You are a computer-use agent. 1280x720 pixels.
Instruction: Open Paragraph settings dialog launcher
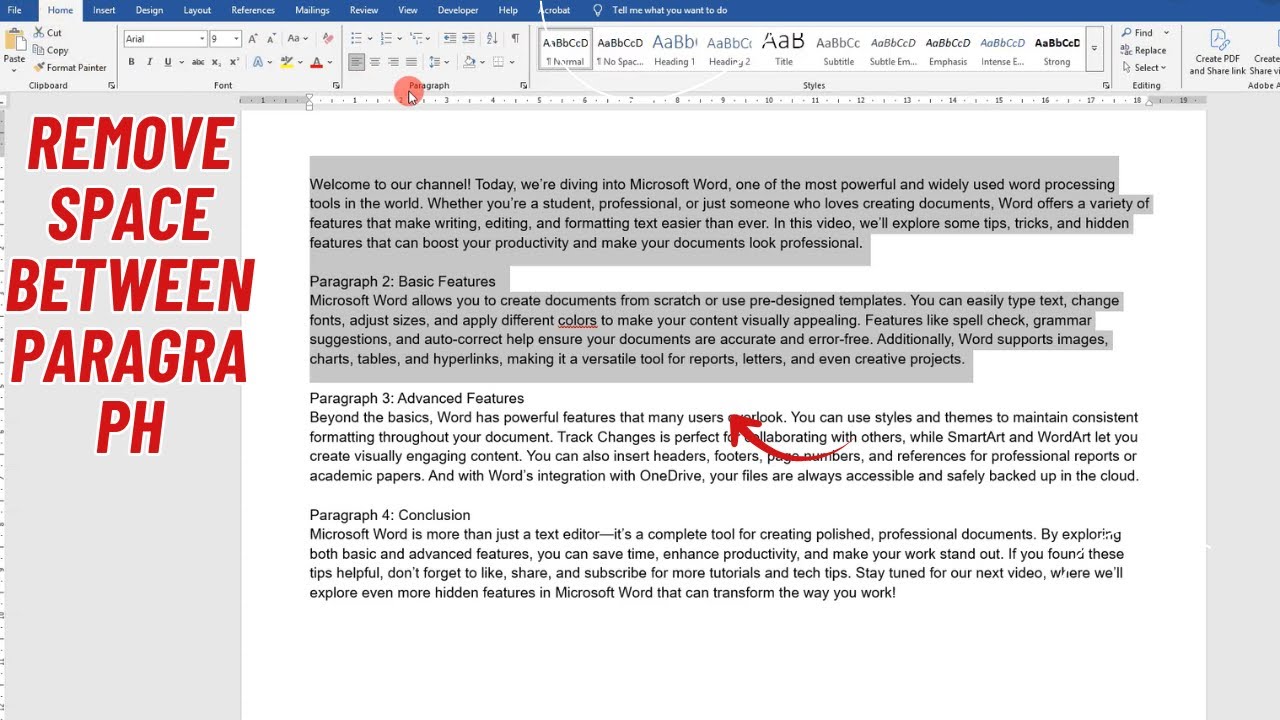pos(524,86)
